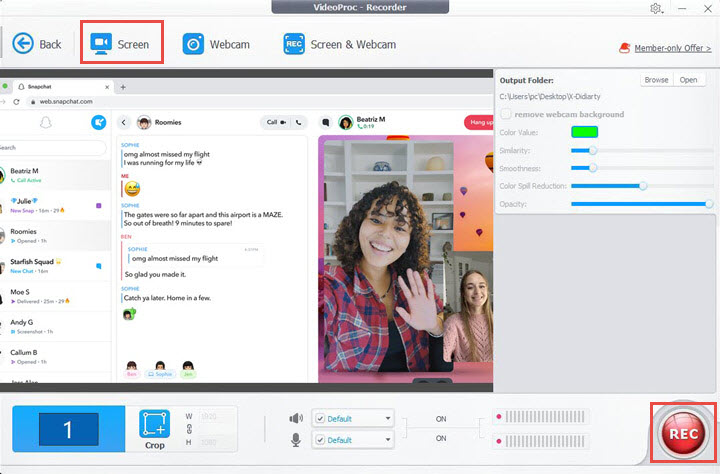Pick the green Color Value swatch
The height and width of the screenshot is (474, 720).
tap(584, 132)
